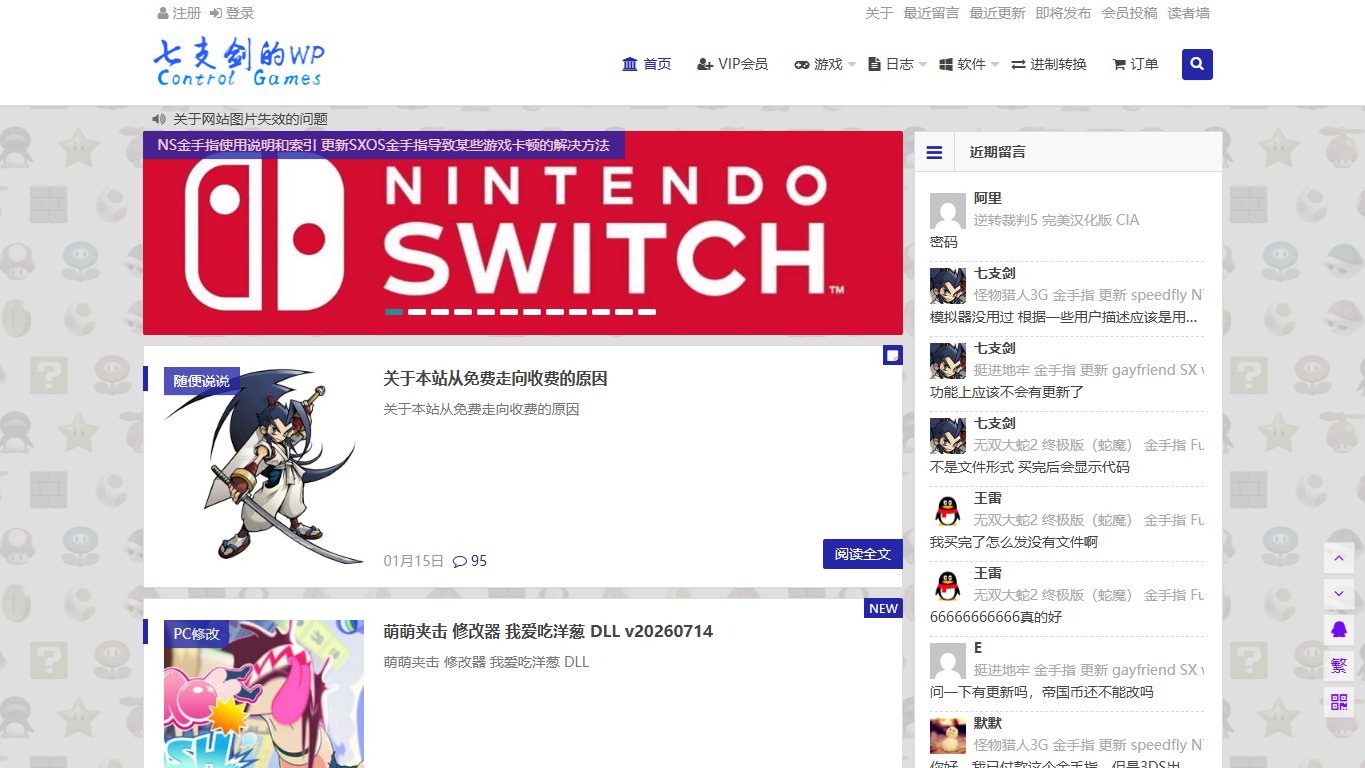Open the 游戏 menu
Screen dimensions: 1365x768
click(x=819, y=64)
